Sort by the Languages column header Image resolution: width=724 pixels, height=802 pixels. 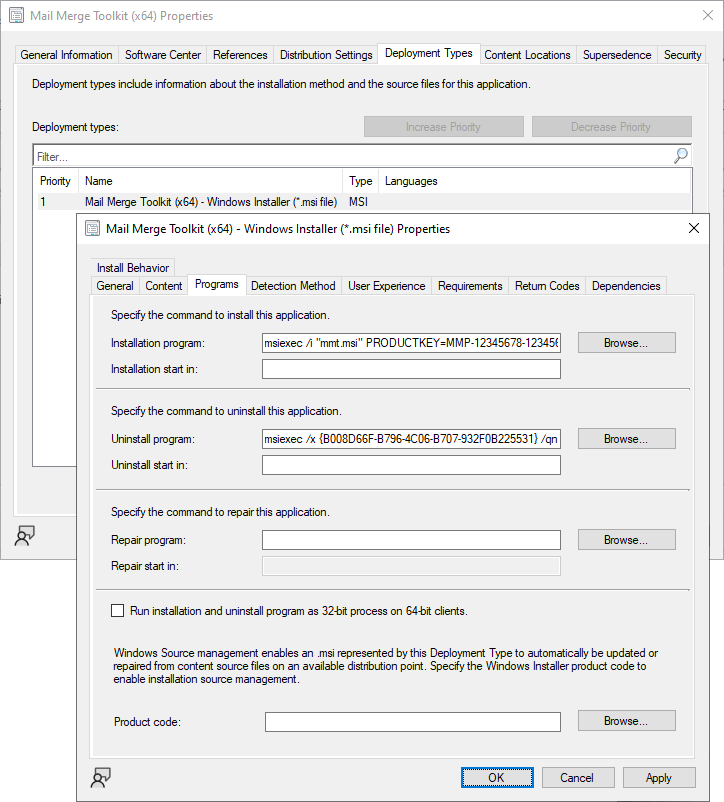click(x=534, y=181)
